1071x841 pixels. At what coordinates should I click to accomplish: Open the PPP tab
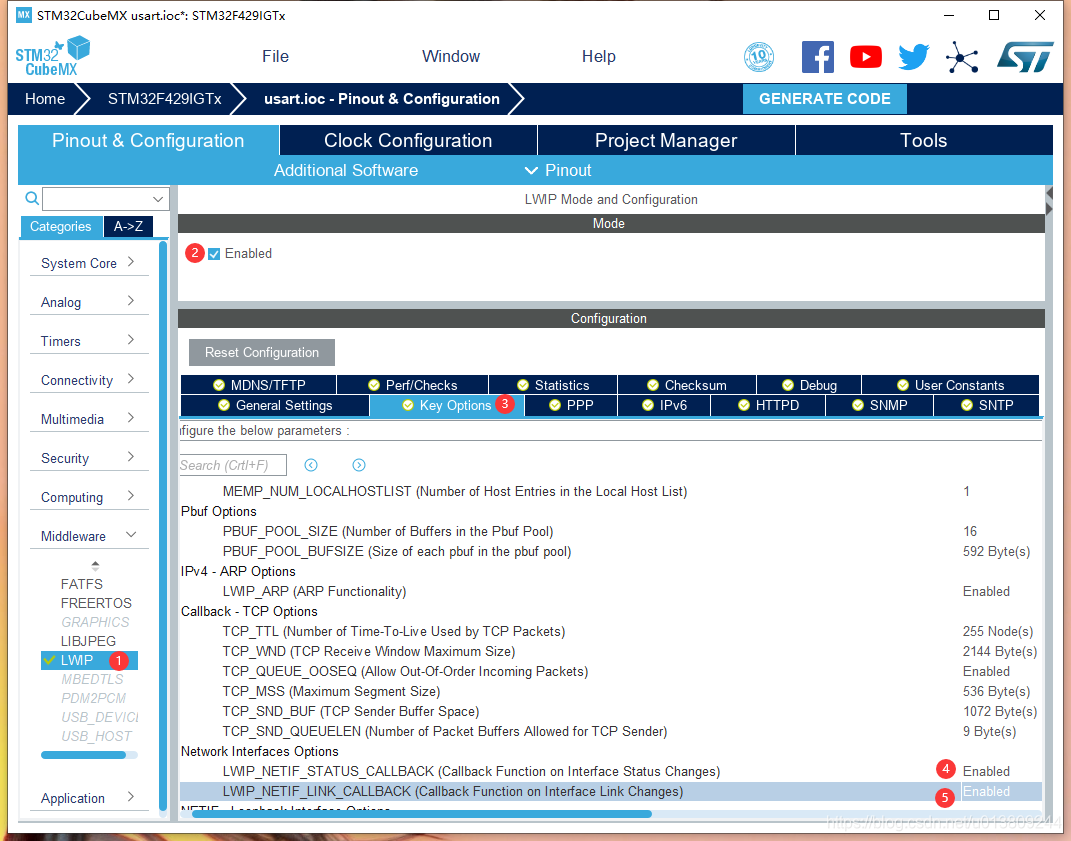click(x=571, y=405)
